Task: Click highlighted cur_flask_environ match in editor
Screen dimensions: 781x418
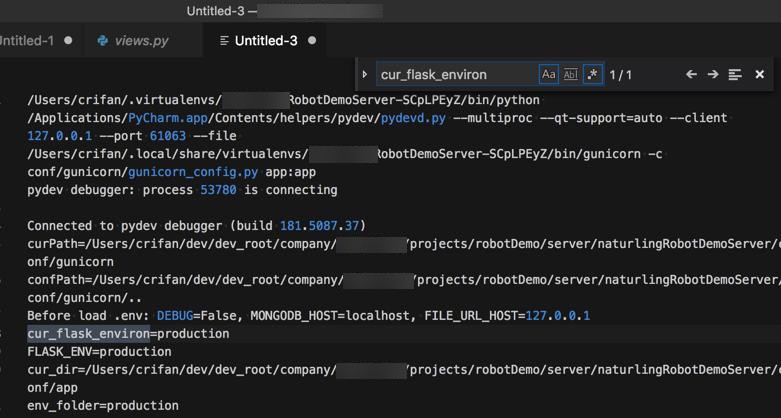Action: coord(88,334)
